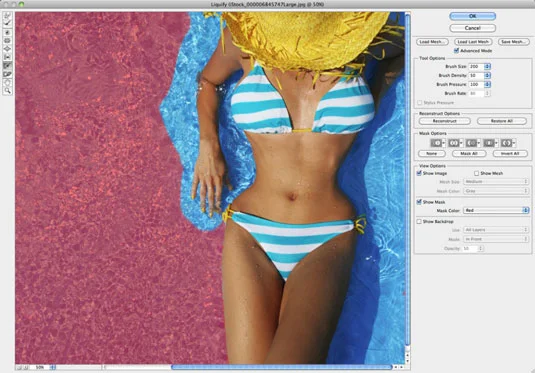The image size is (535, 373).
Task: Open the Mesh Size dropdown
Action: (496, 182)
